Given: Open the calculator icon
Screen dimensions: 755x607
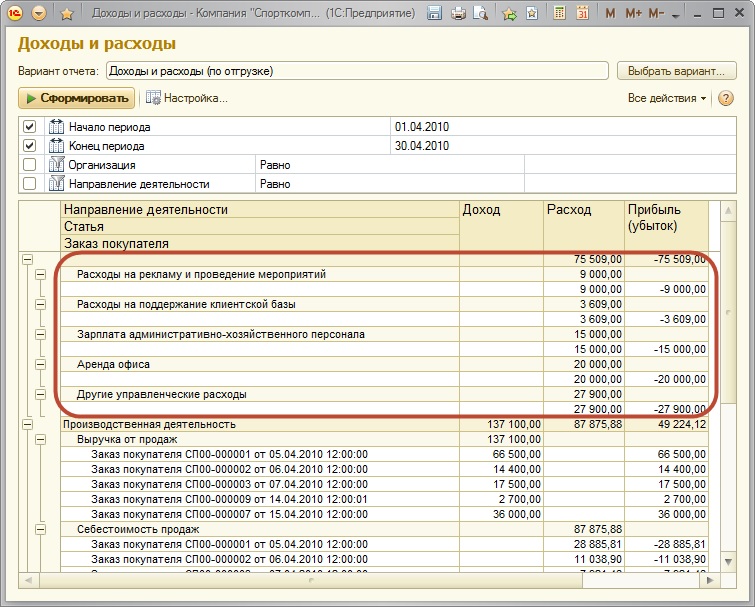Looking at the screenshot, I should 559,14.
